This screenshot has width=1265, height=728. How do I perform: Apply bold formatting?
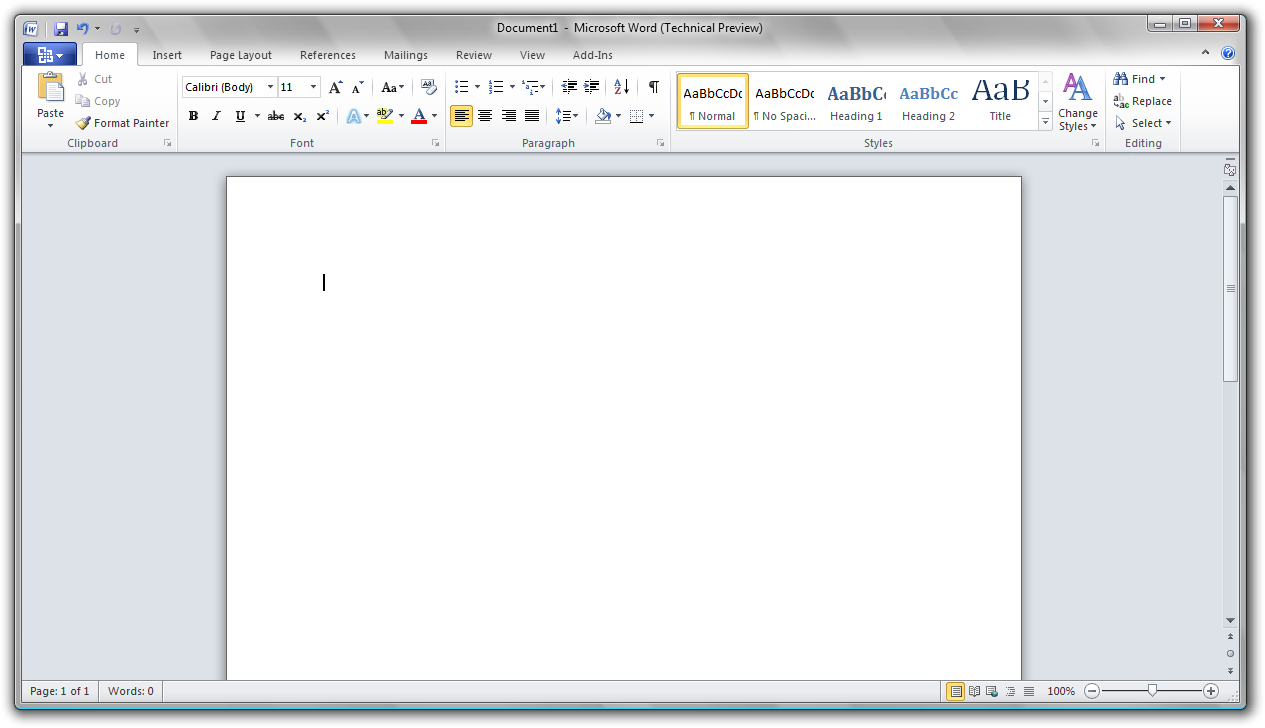click(x=193, y=115)
